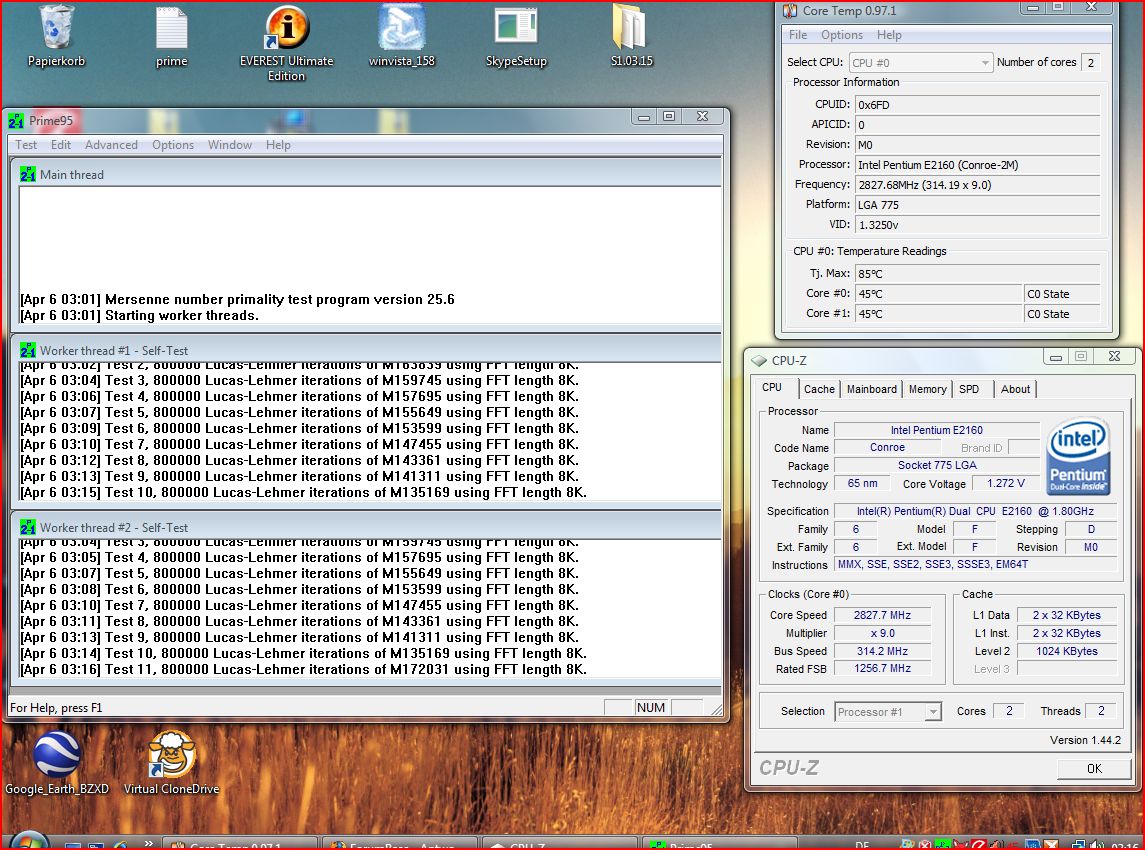Click the Core #1 C0 State field
The image size is (1145, 850).
(1062, 314)
